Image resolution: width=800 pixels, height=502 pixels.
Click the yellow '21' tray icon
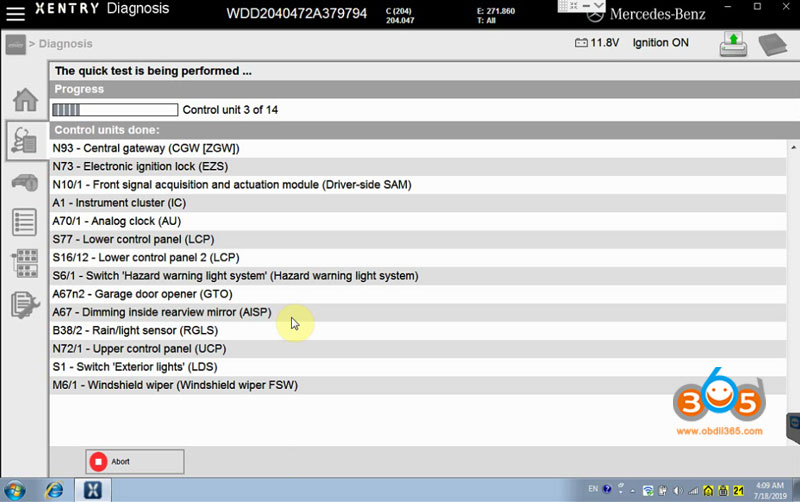pyautogui.click(x=738, y=491)
